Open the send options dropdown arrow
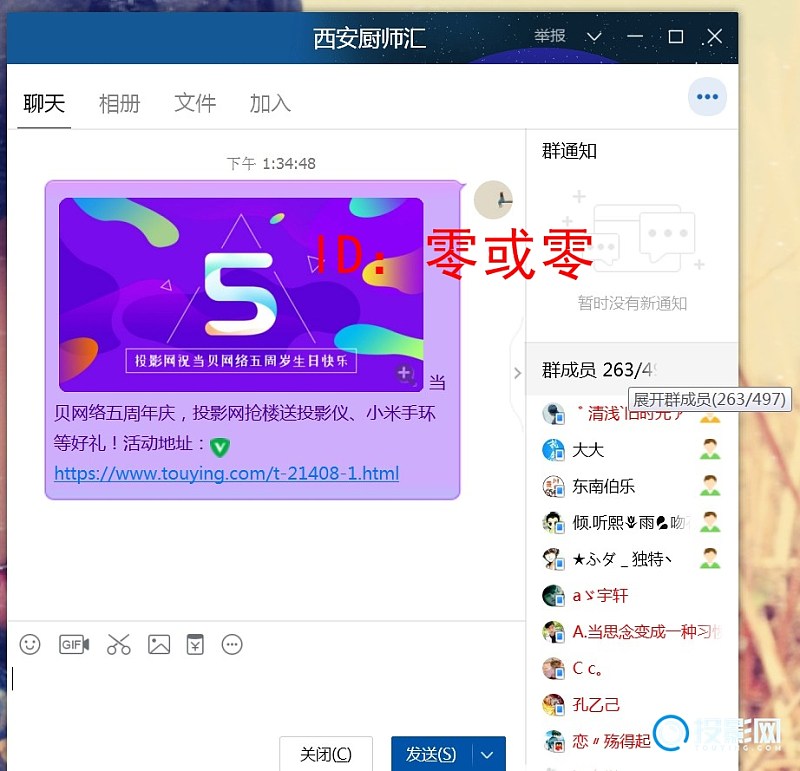 pyautogui.click(x=487, y=754)
